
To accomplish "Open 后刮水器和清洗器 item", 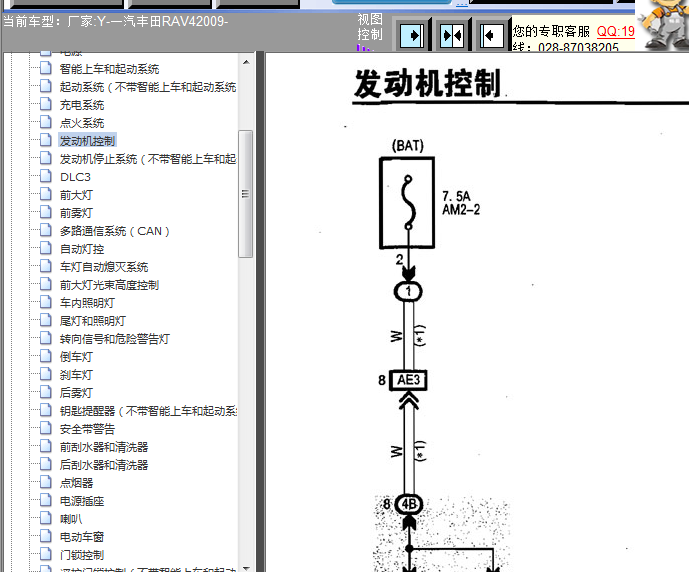I will [x=104, y=465].
